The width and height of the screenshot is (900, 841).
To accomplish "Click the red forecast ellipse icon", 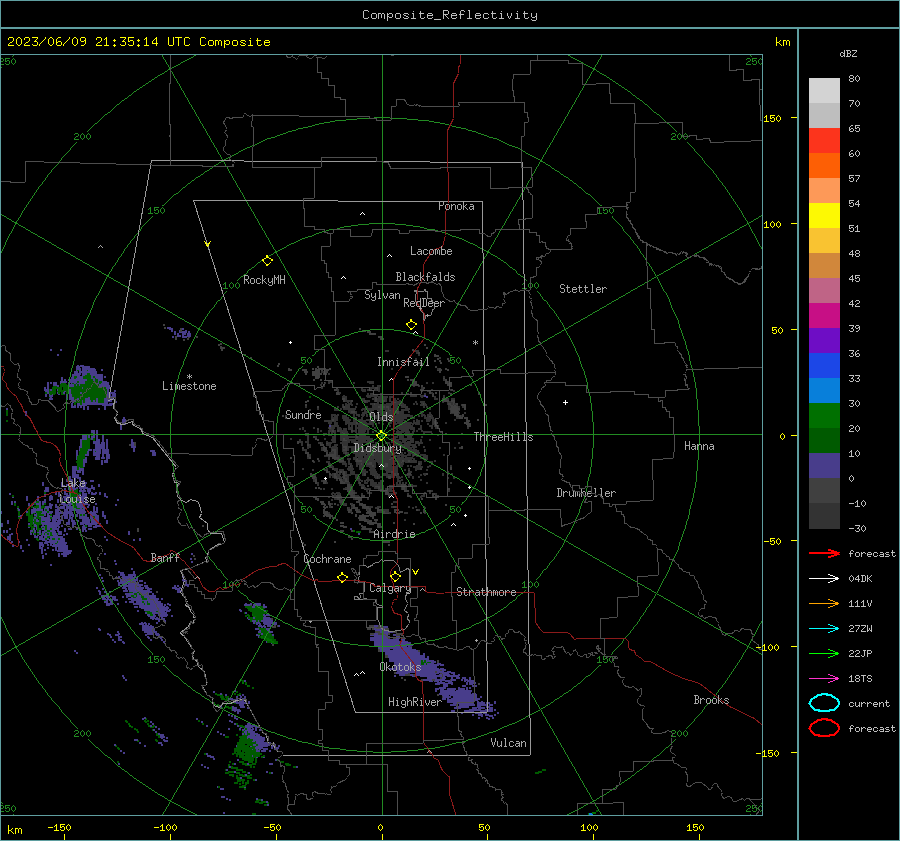I will click(x=824, y=728).
